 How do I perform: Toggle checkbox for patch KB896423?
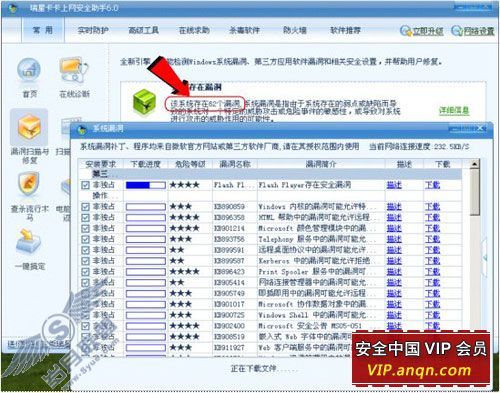[85, 272]
